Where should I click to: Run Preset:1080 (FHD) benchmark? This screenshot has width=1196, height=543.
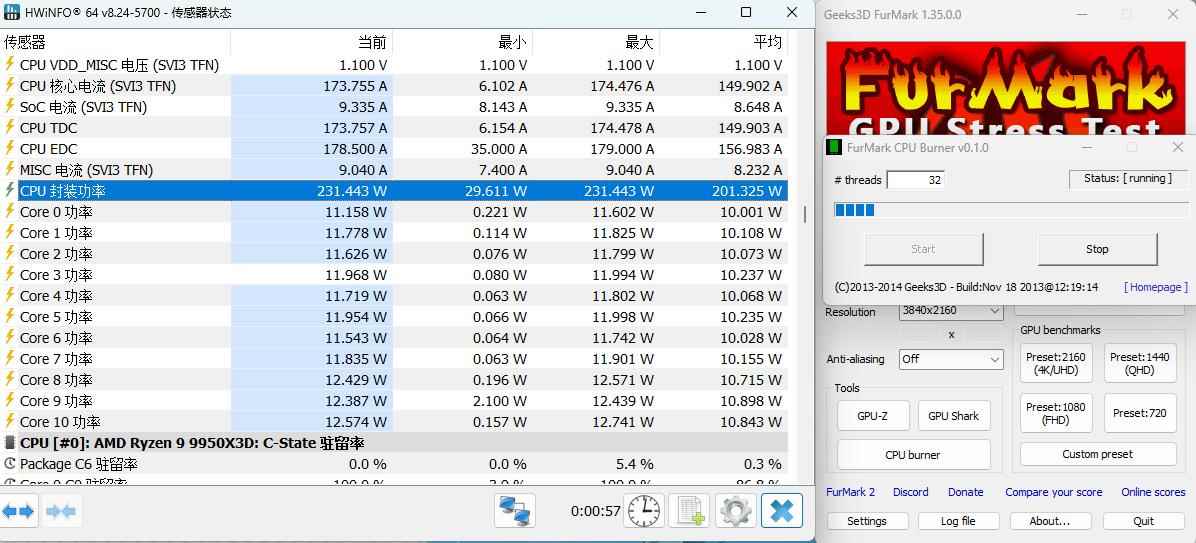pyautogui.click(x=1055, y=413)
